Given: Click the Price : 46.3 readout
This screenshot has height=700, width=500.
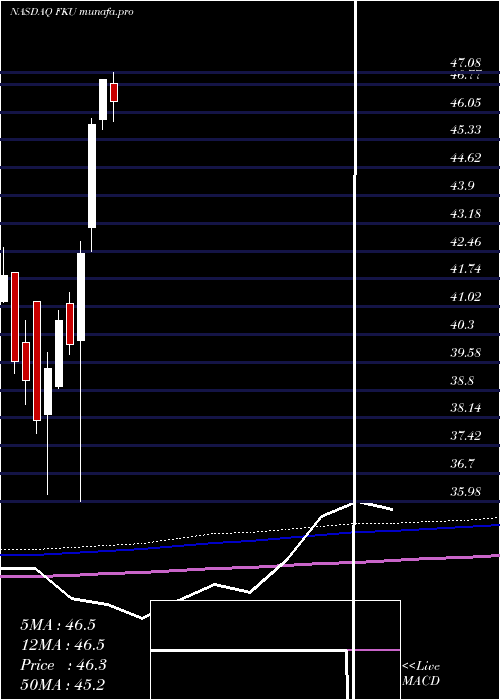Looking at the screenshot, I should pyautogui.click(x=63, y=665).
